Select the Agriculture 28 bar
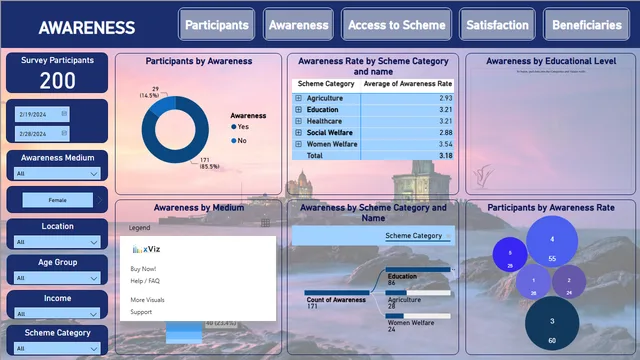Viewport: 640px width, 360px height. point(418,293)
